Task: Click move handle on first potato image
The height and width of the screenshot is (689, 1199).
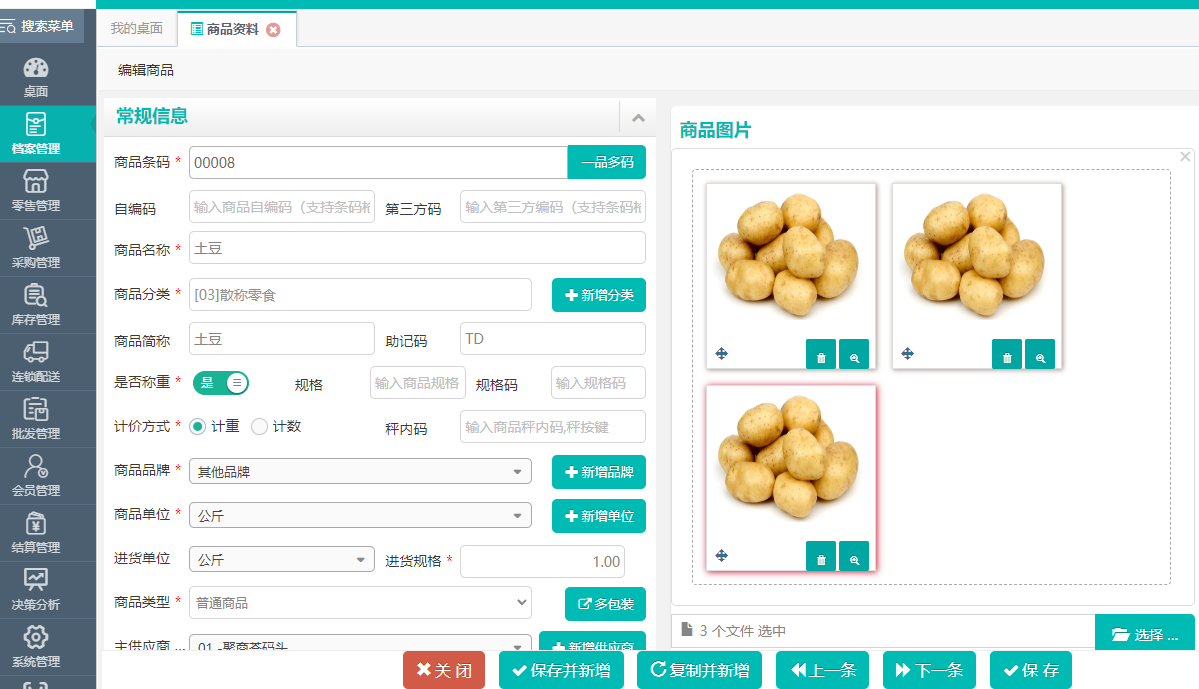Action: click(721, 353)
